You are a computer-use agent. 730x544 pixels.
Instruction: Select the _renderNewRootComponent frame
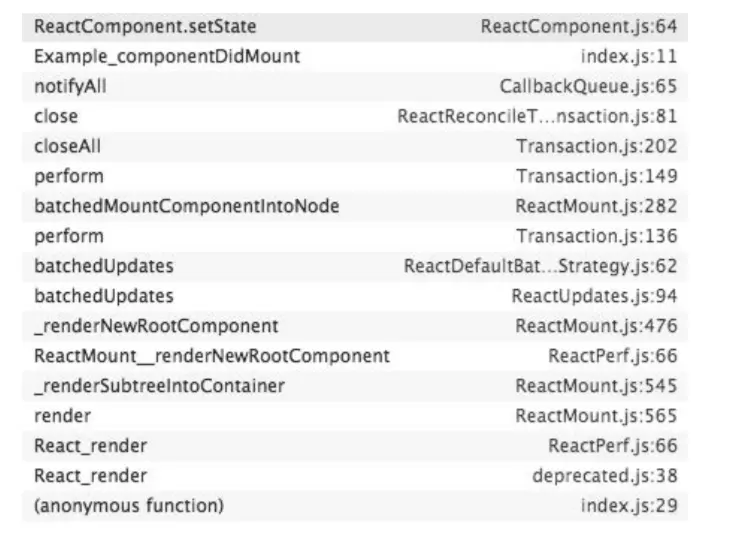pos(355,326)
